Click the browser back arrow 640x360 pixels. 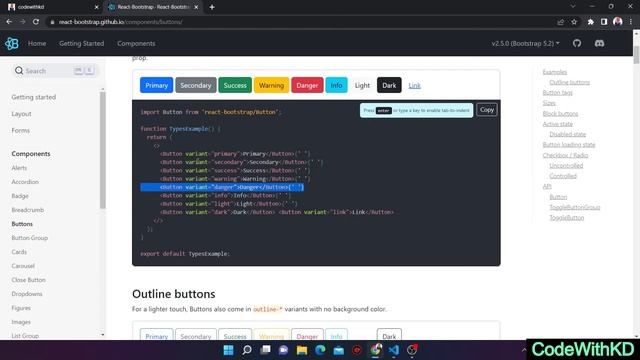point(9,22)
